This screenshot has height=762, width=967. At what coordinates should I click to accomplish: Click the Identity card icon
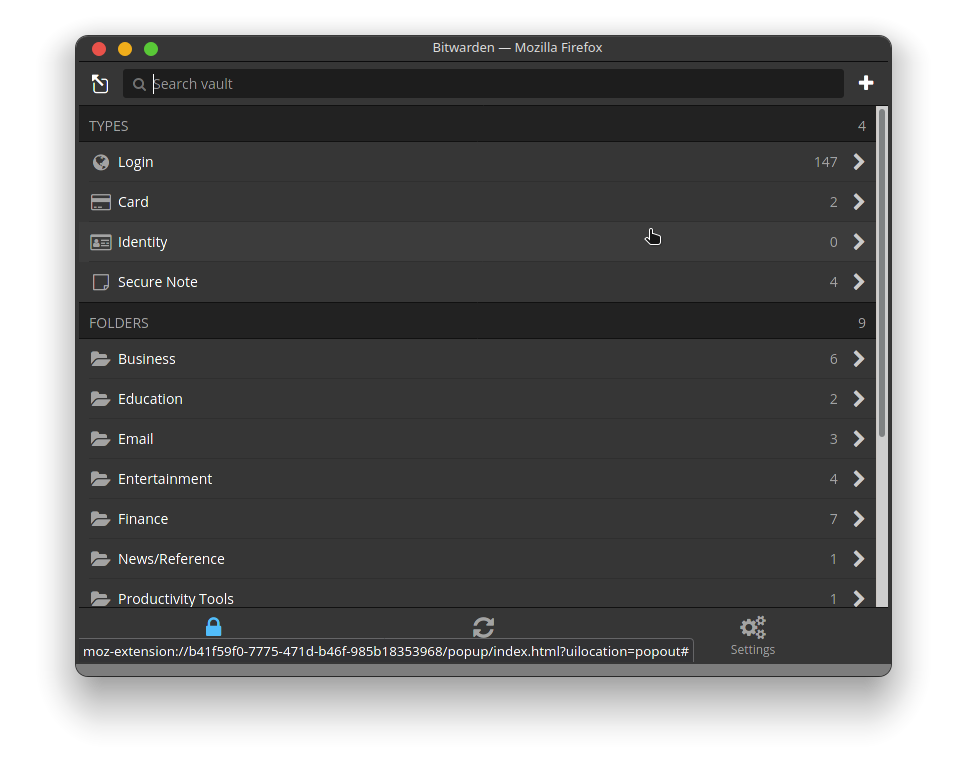(x=101, y=242)
